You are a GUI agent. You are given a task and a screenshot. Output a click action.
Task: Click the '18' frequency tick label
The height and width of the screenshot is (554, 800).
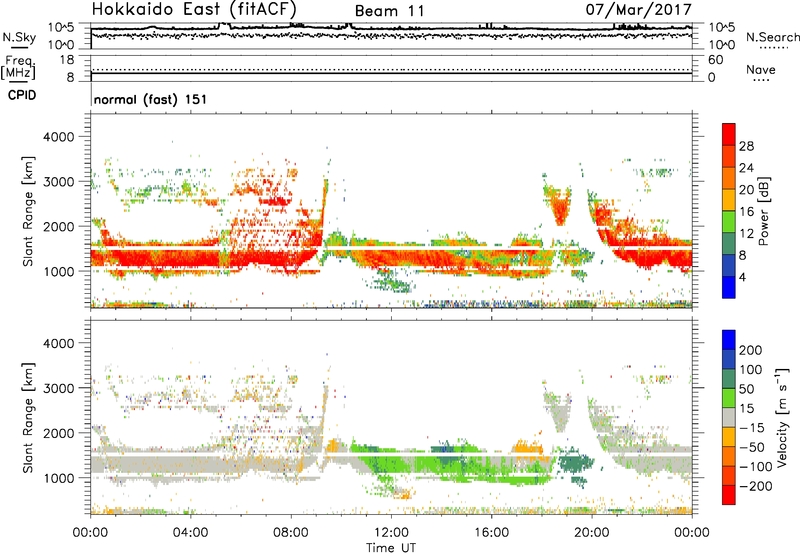click(x=67, y=60)
